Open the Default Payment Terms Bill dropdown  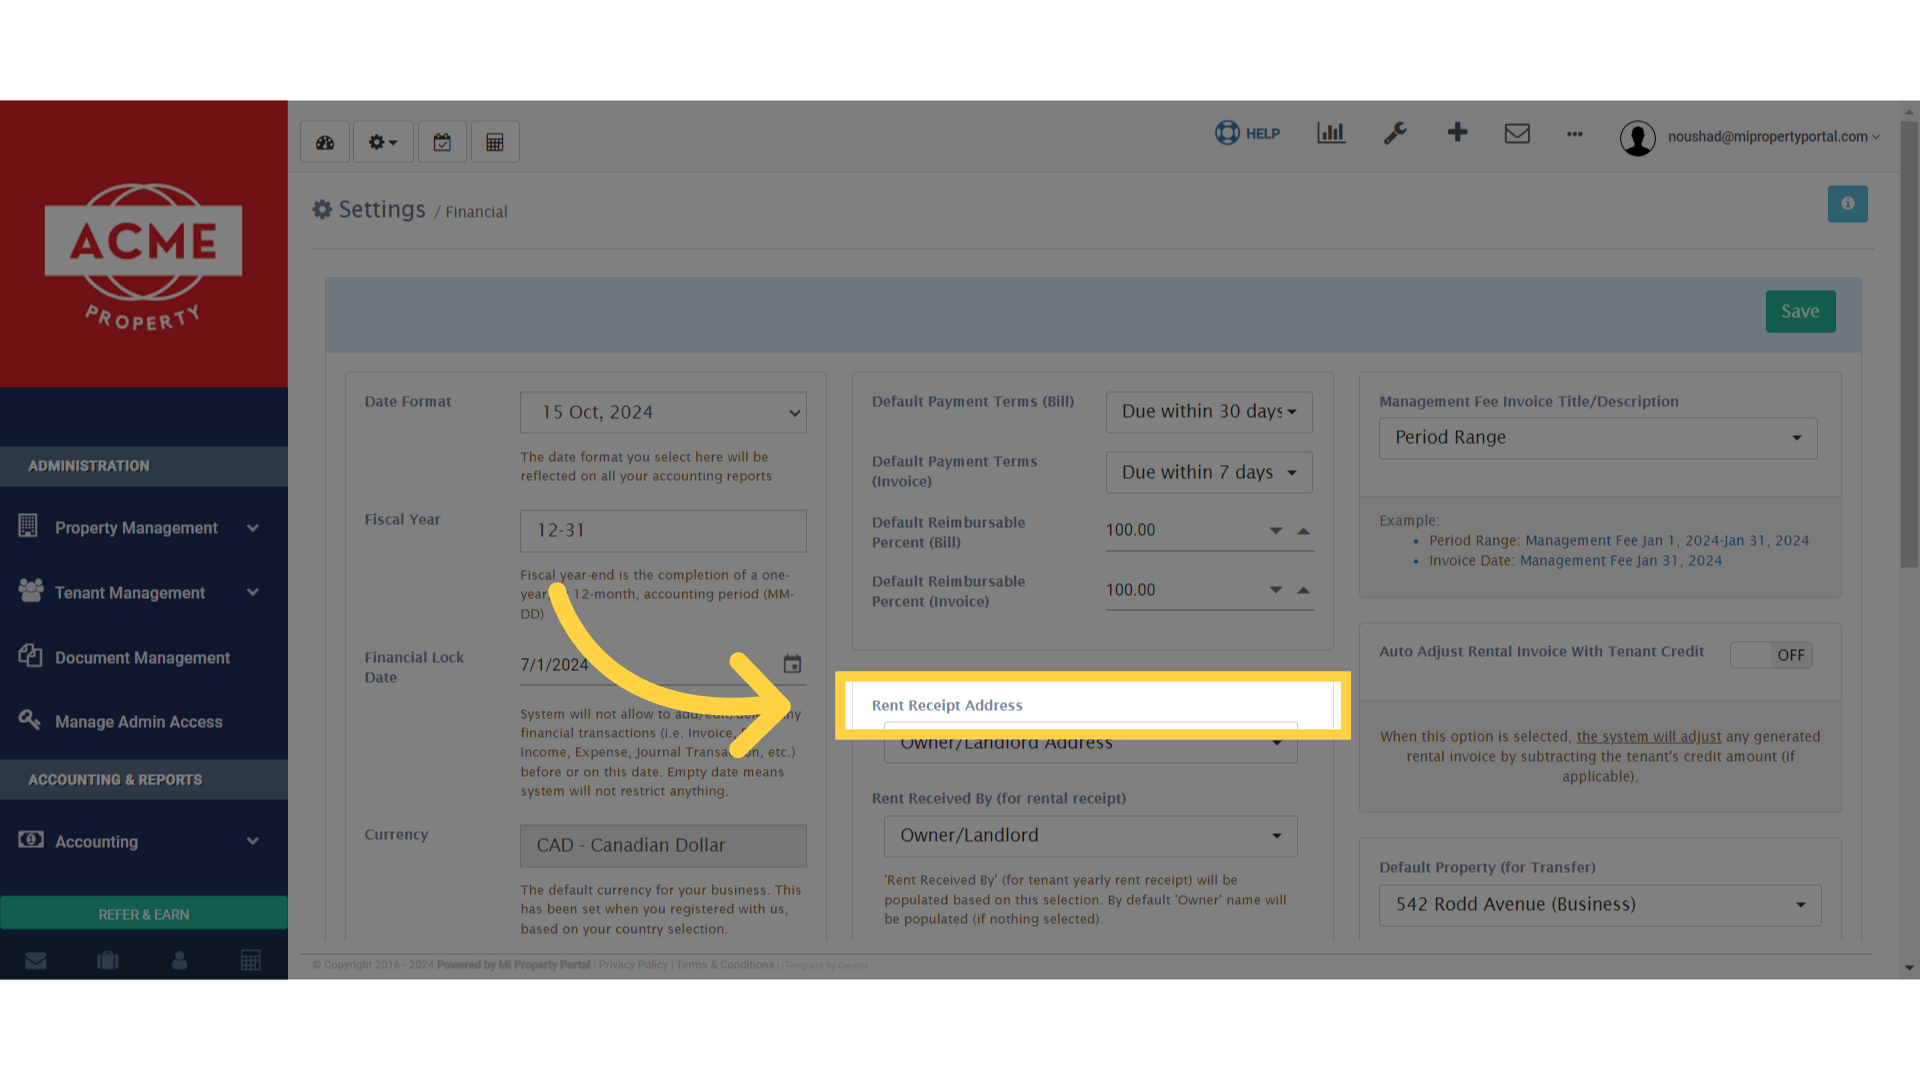(x=1208, y=412)
